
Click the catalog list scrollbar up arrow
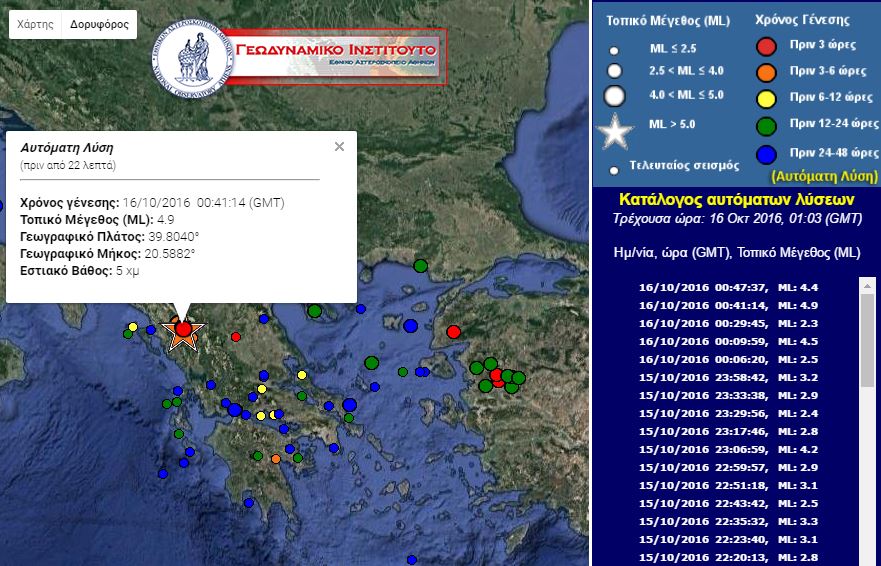(867, 285)
